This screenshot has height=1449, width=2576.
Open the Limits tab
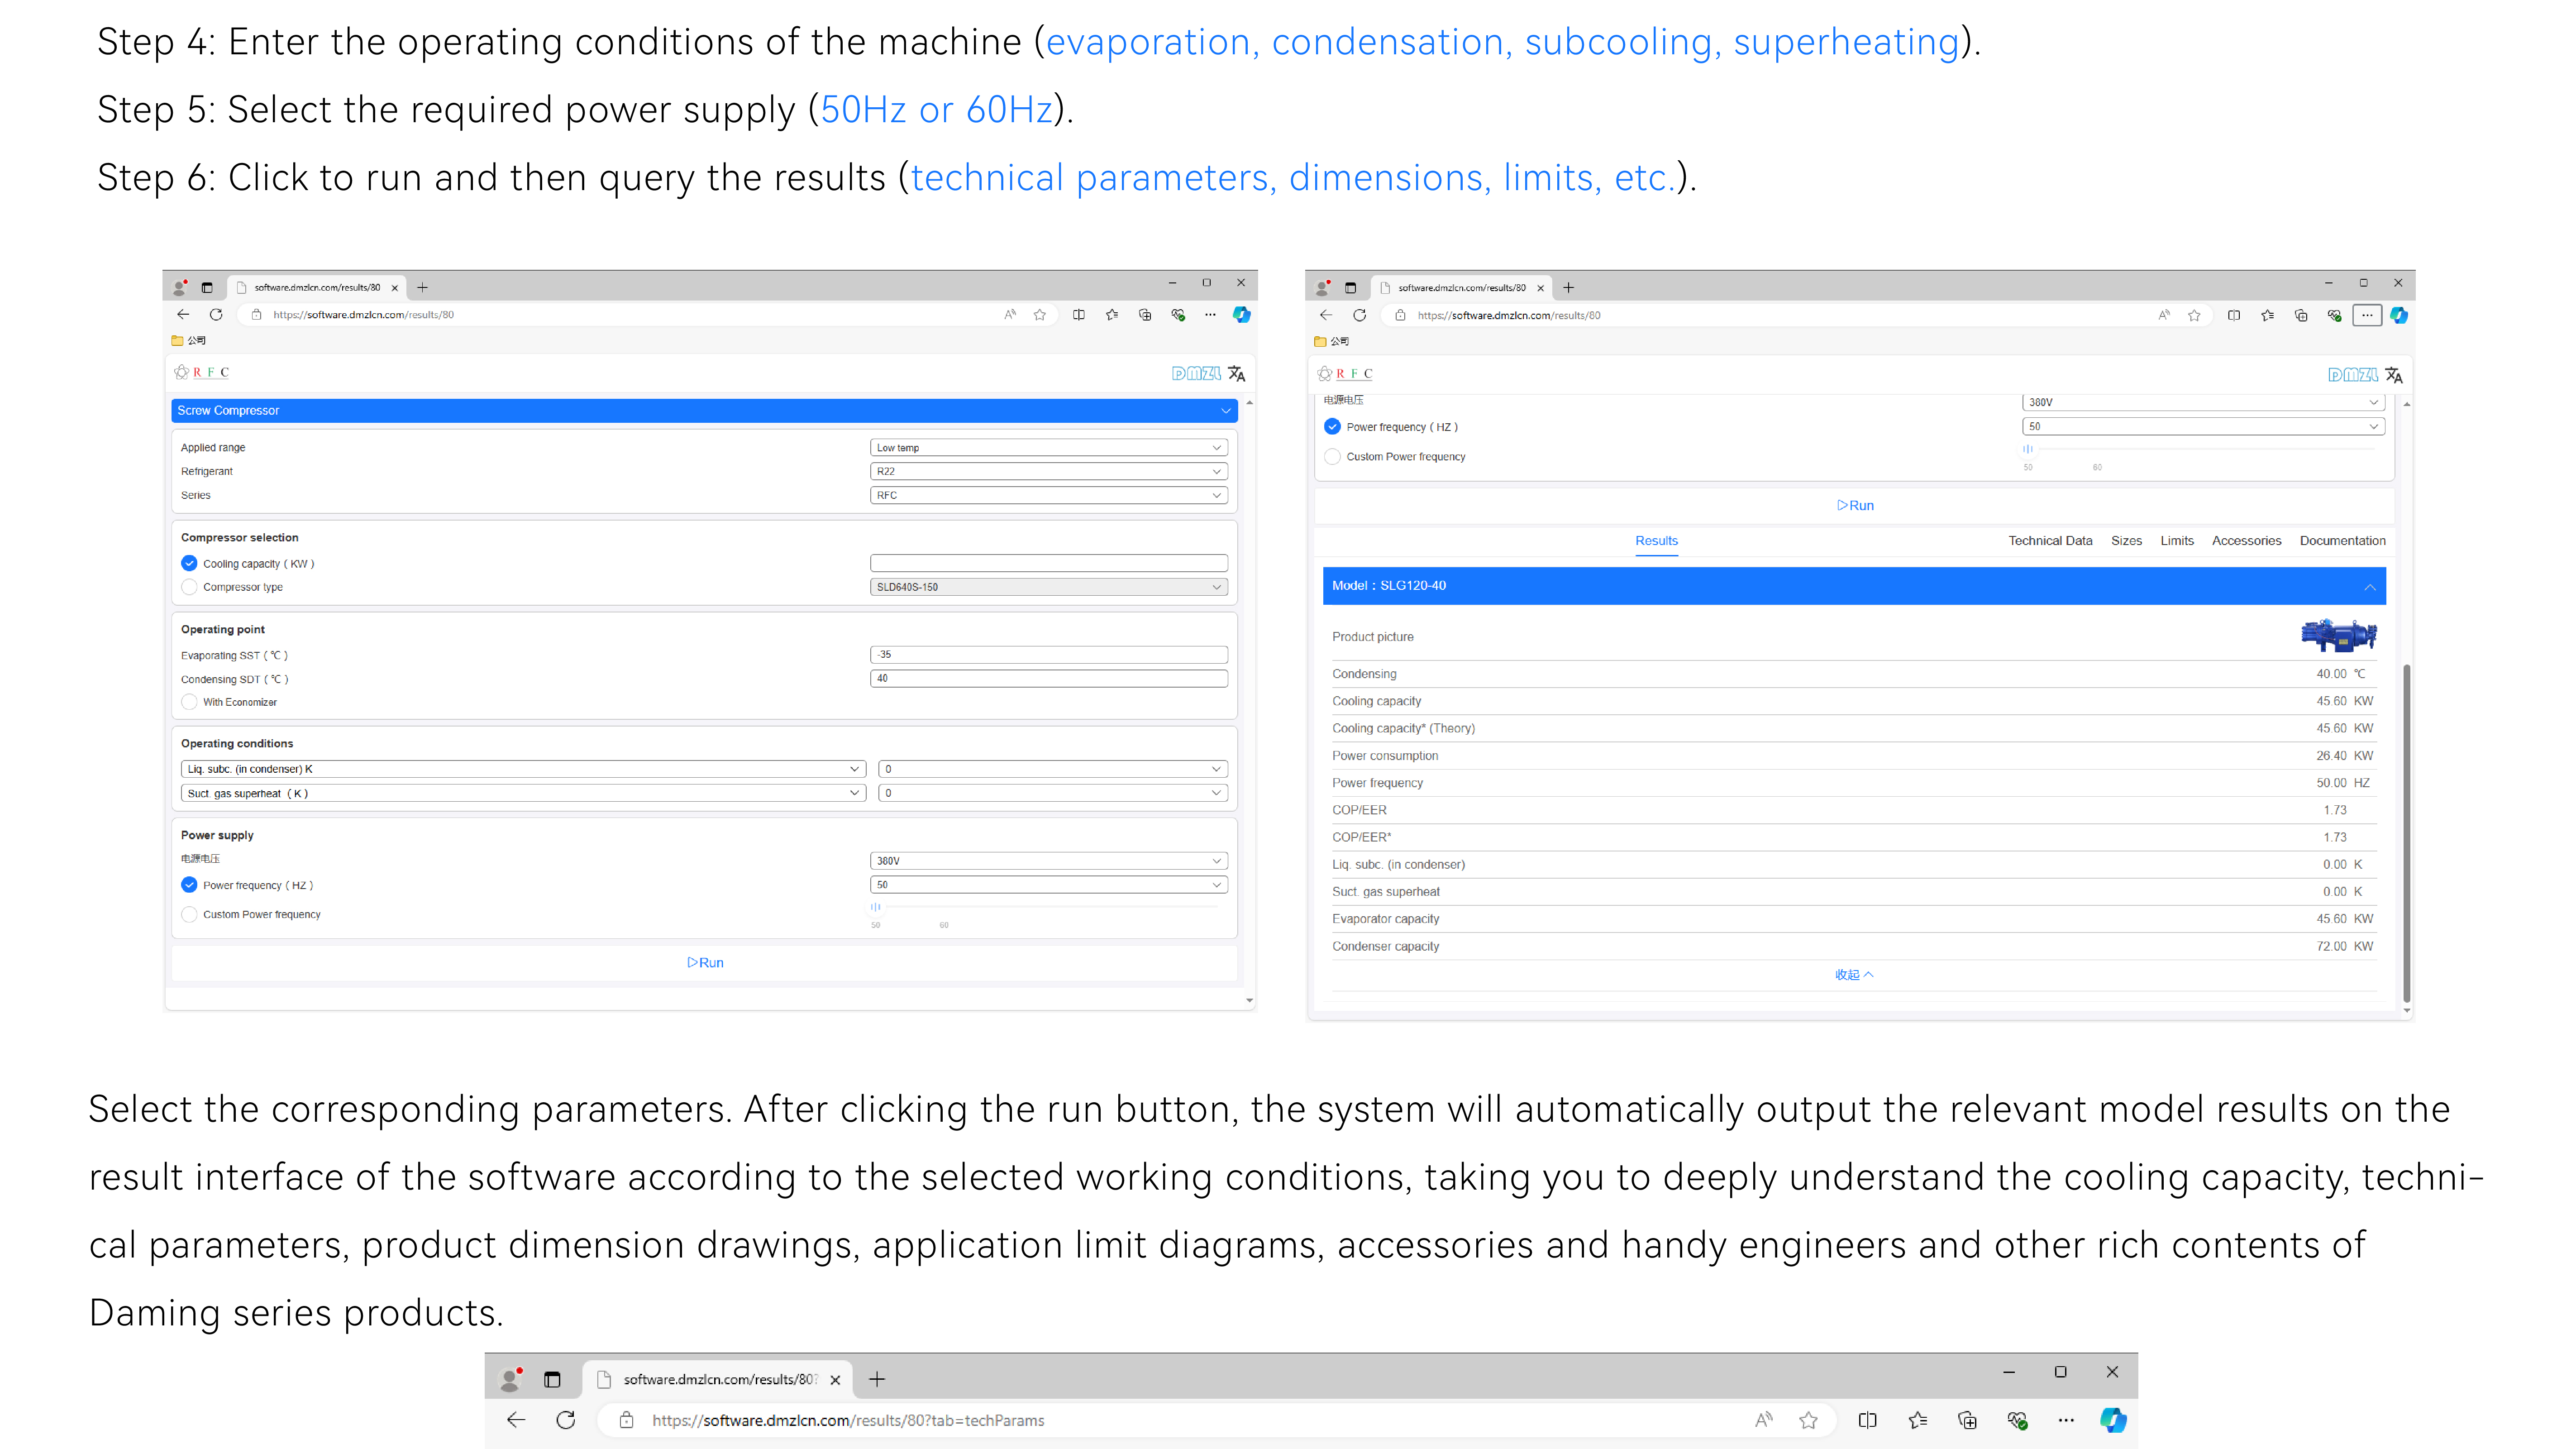pyautogui.click(x=2177, y=541)
